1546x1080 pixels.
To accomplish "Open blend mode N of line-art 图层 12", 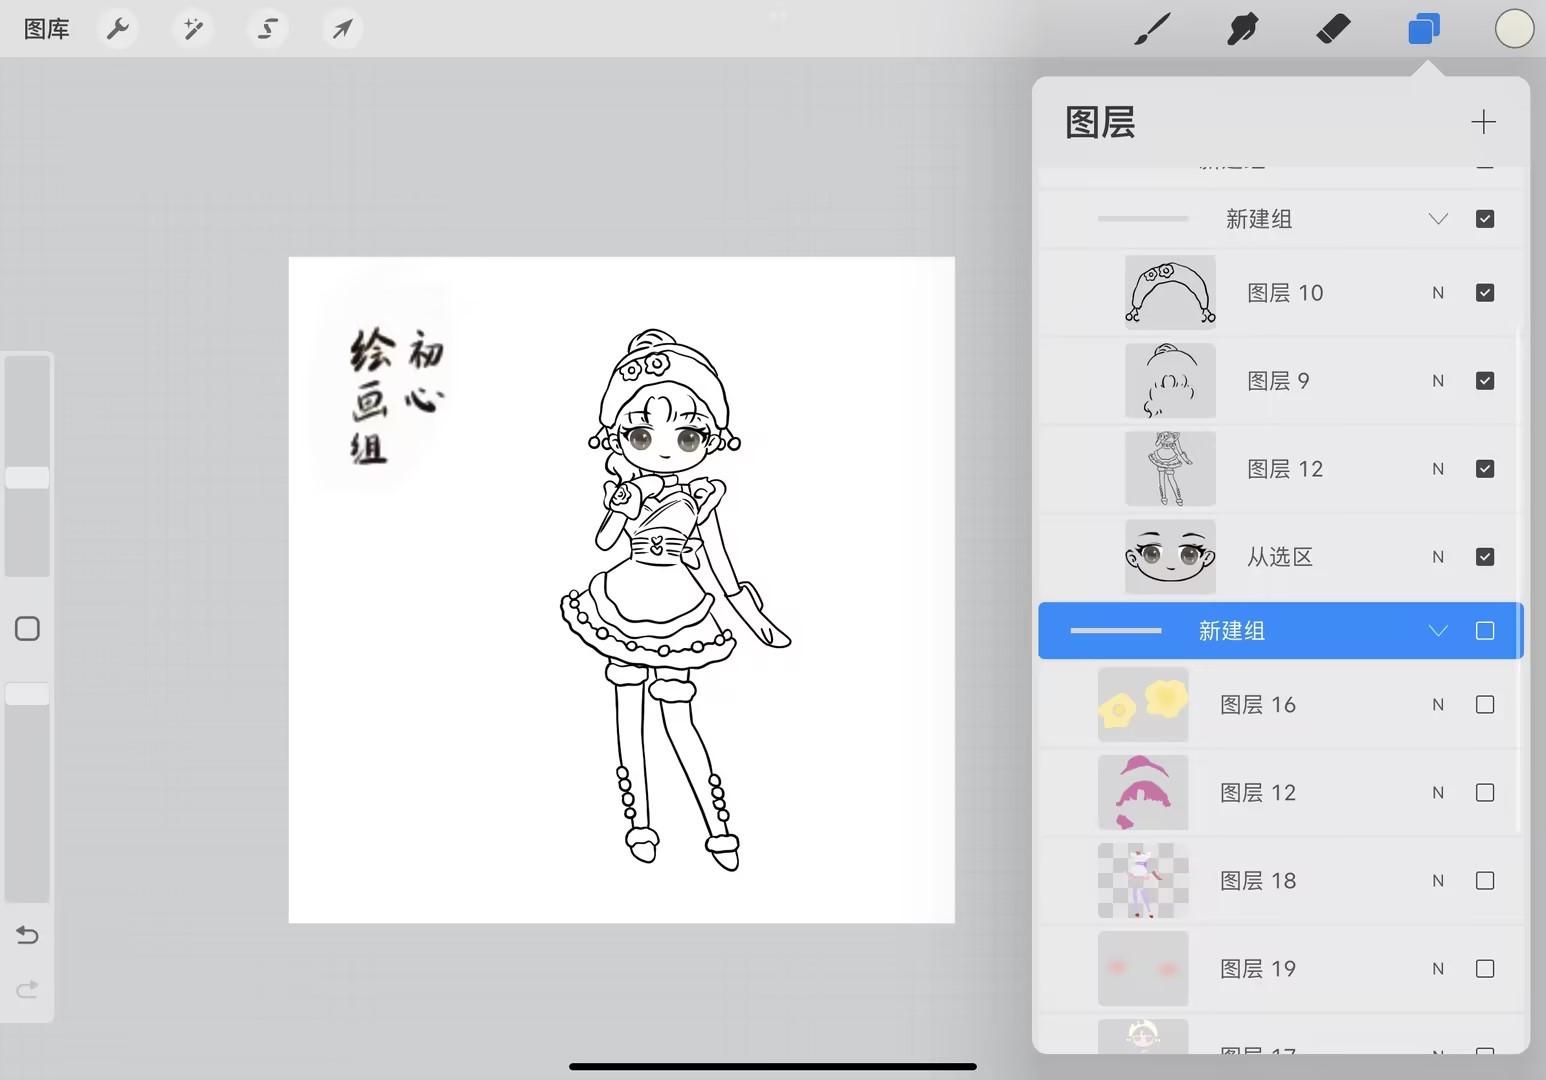I will click(x=1438, y=469).
